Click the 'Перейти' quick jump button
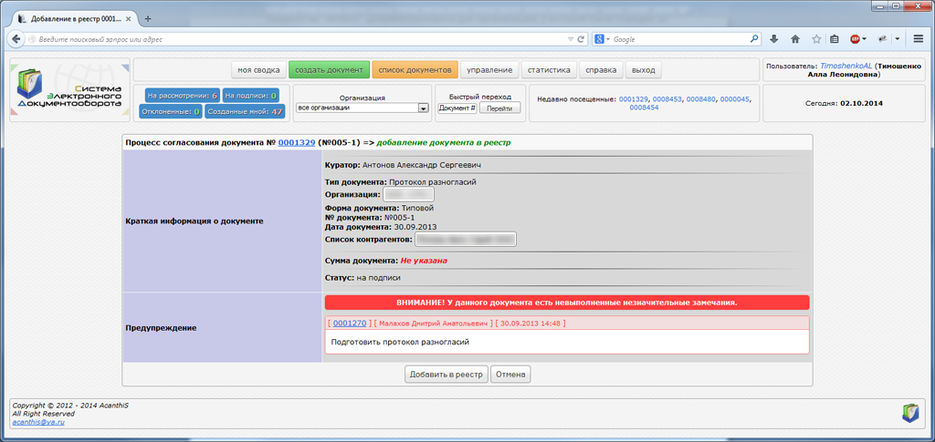 [500, 108]
